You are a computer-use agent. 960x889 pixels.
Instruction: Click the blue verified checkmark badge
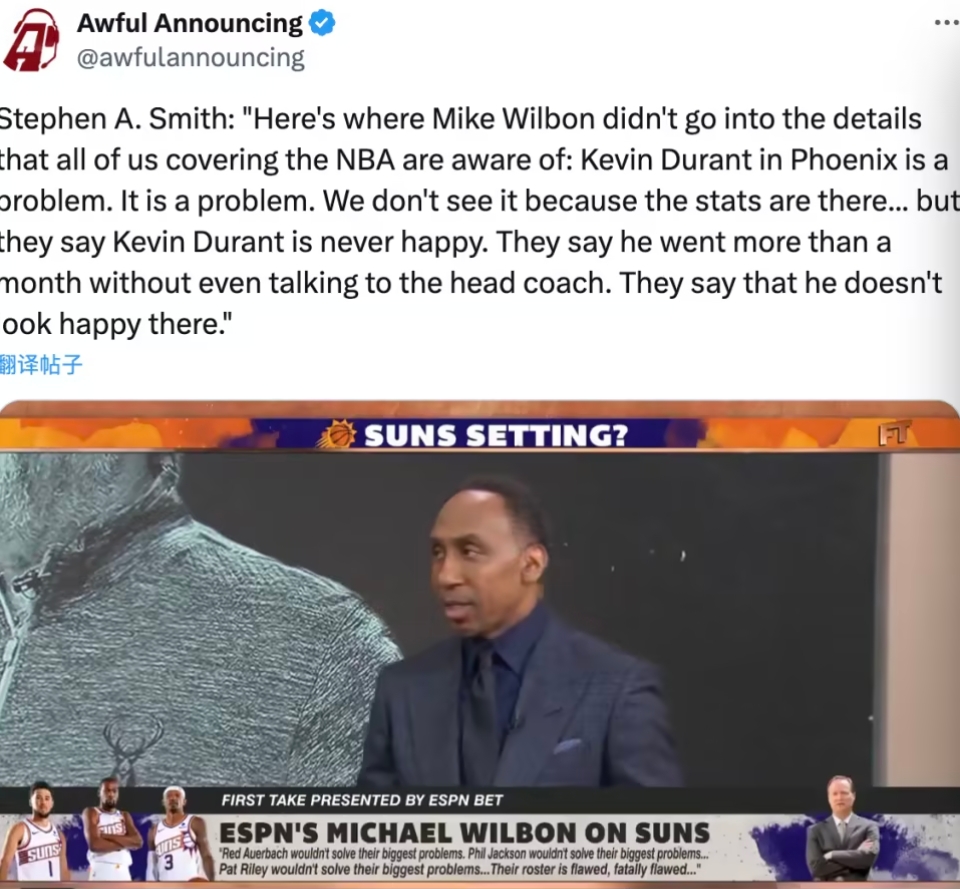click(321, 23)
